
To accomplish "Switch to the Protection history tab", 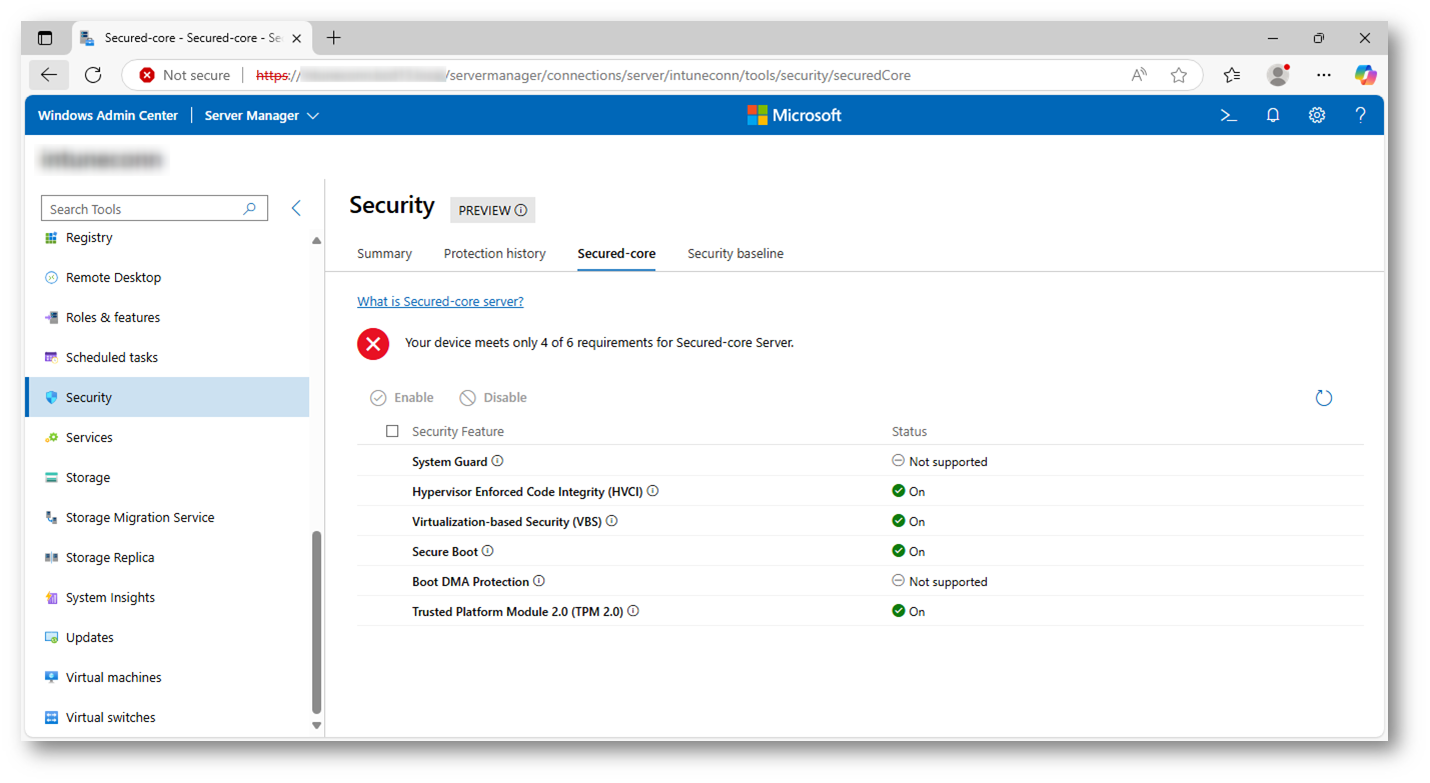I will [x=495, y=253].
